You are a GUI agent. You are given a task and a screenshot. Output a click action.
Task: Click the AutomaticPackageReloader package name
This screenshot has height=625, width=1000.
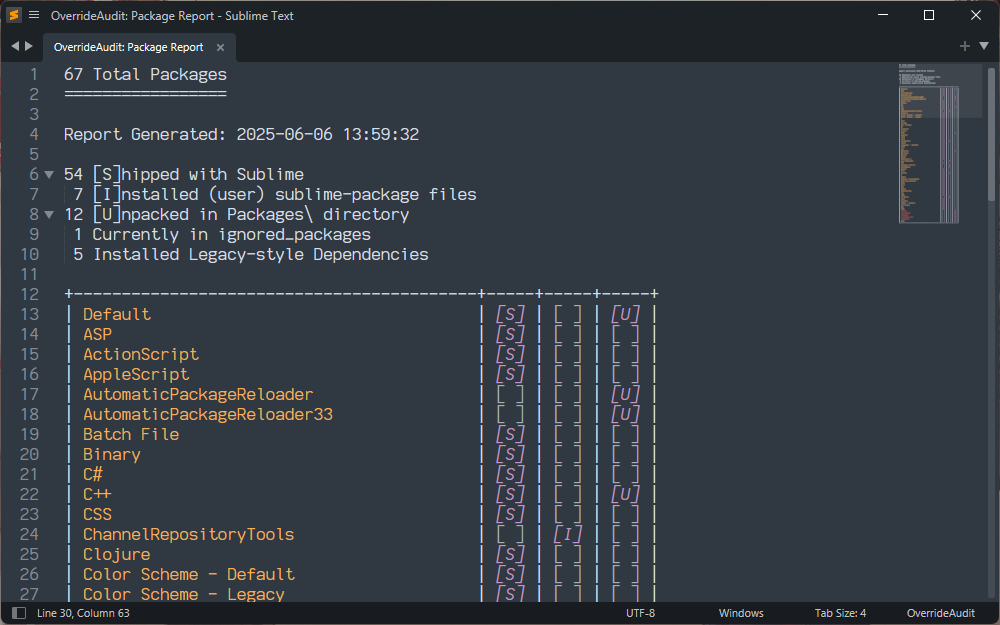[x=198, y=394]
